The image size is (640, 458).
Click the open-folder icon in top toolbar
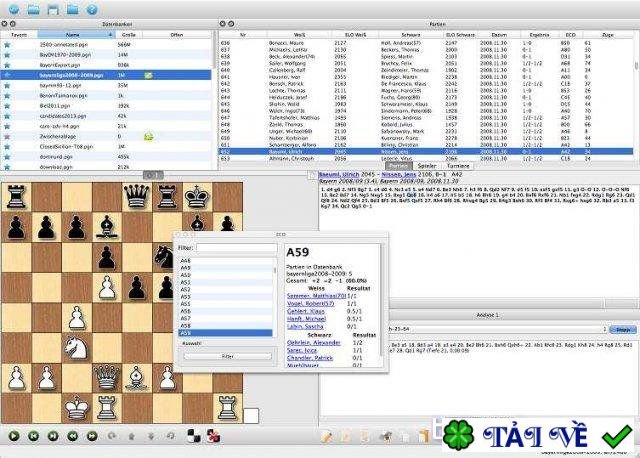(x=33, y=9)
